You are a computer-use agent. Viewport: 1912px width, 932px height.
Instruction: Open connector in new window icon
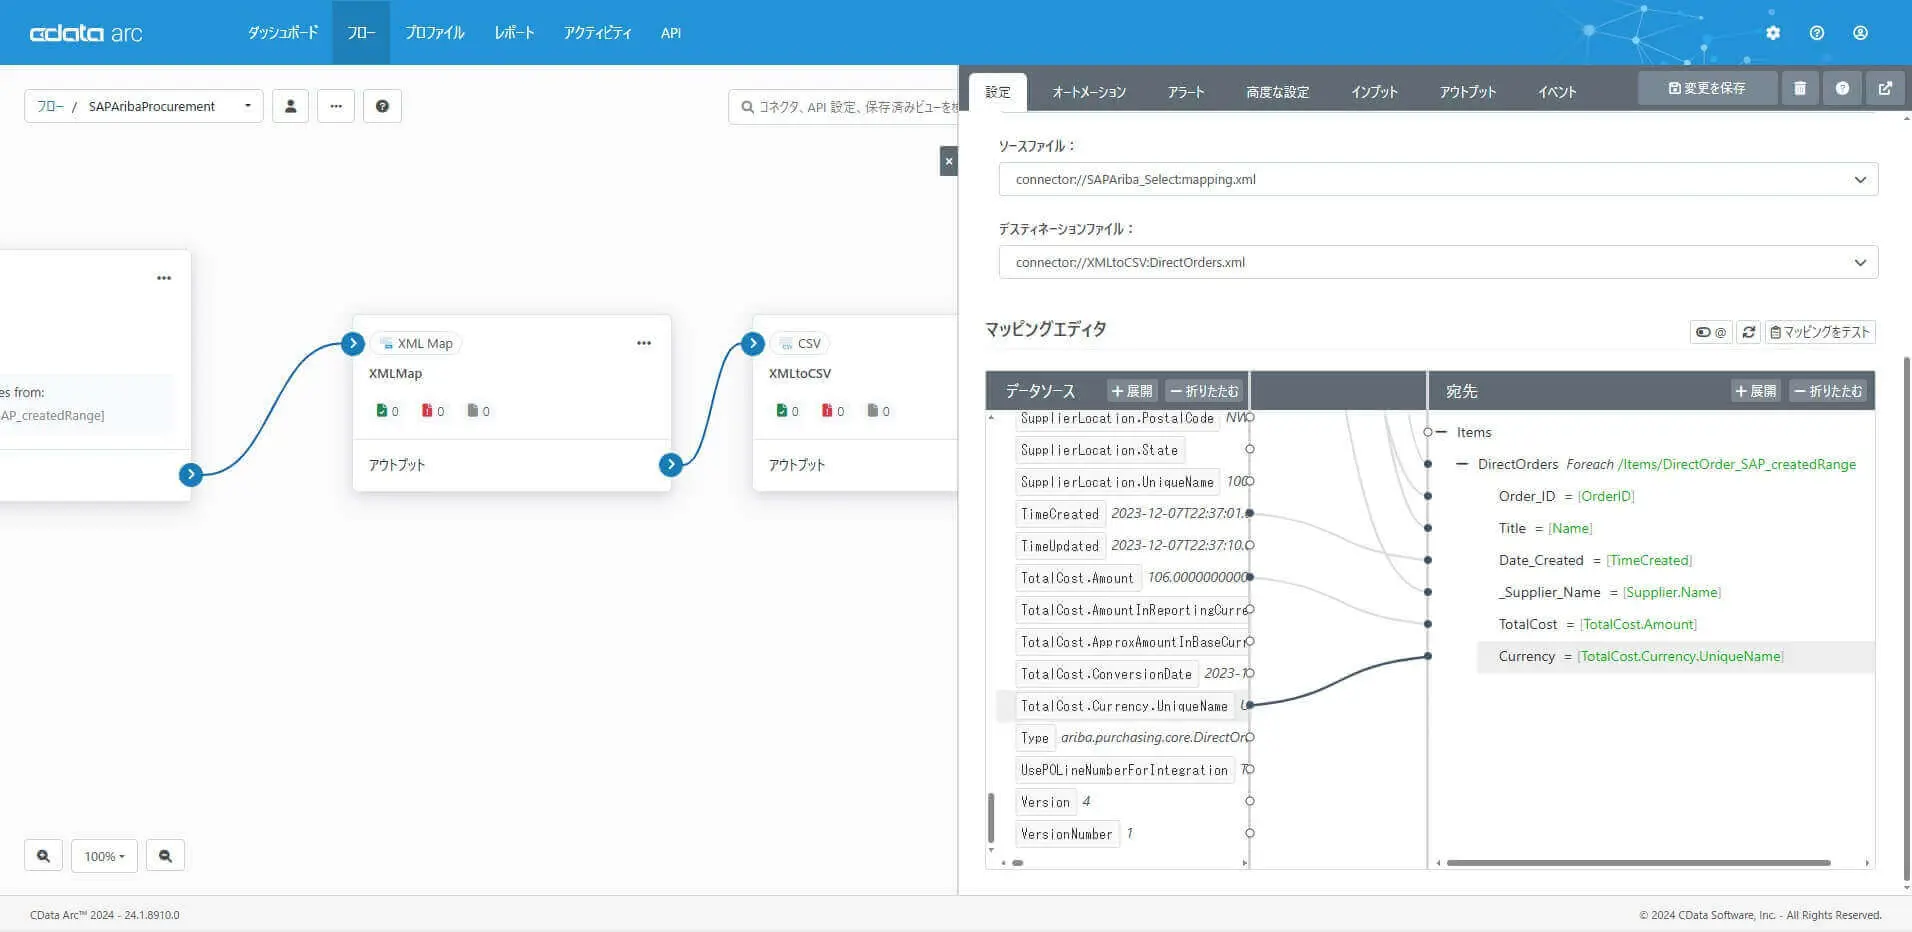pyautogui.click(x=1885, y=88)
